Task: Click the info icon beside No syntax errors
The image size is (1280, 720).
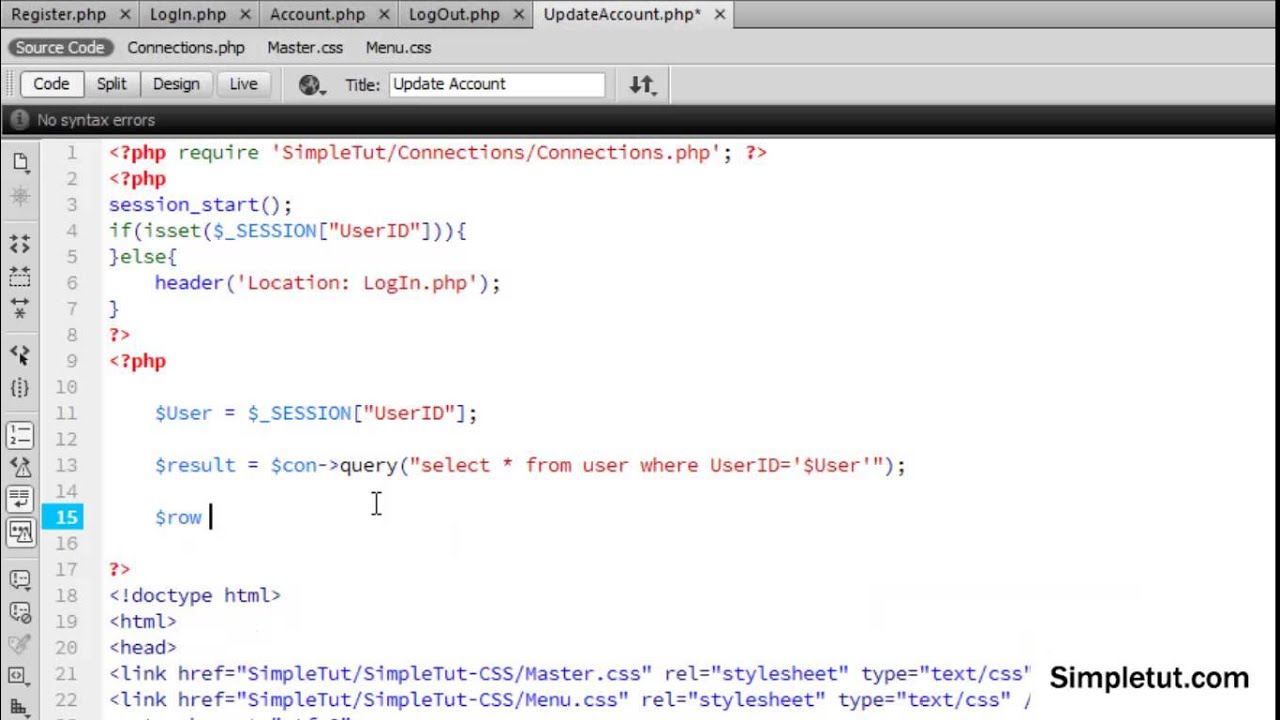Action: click(x=19, y=120)
